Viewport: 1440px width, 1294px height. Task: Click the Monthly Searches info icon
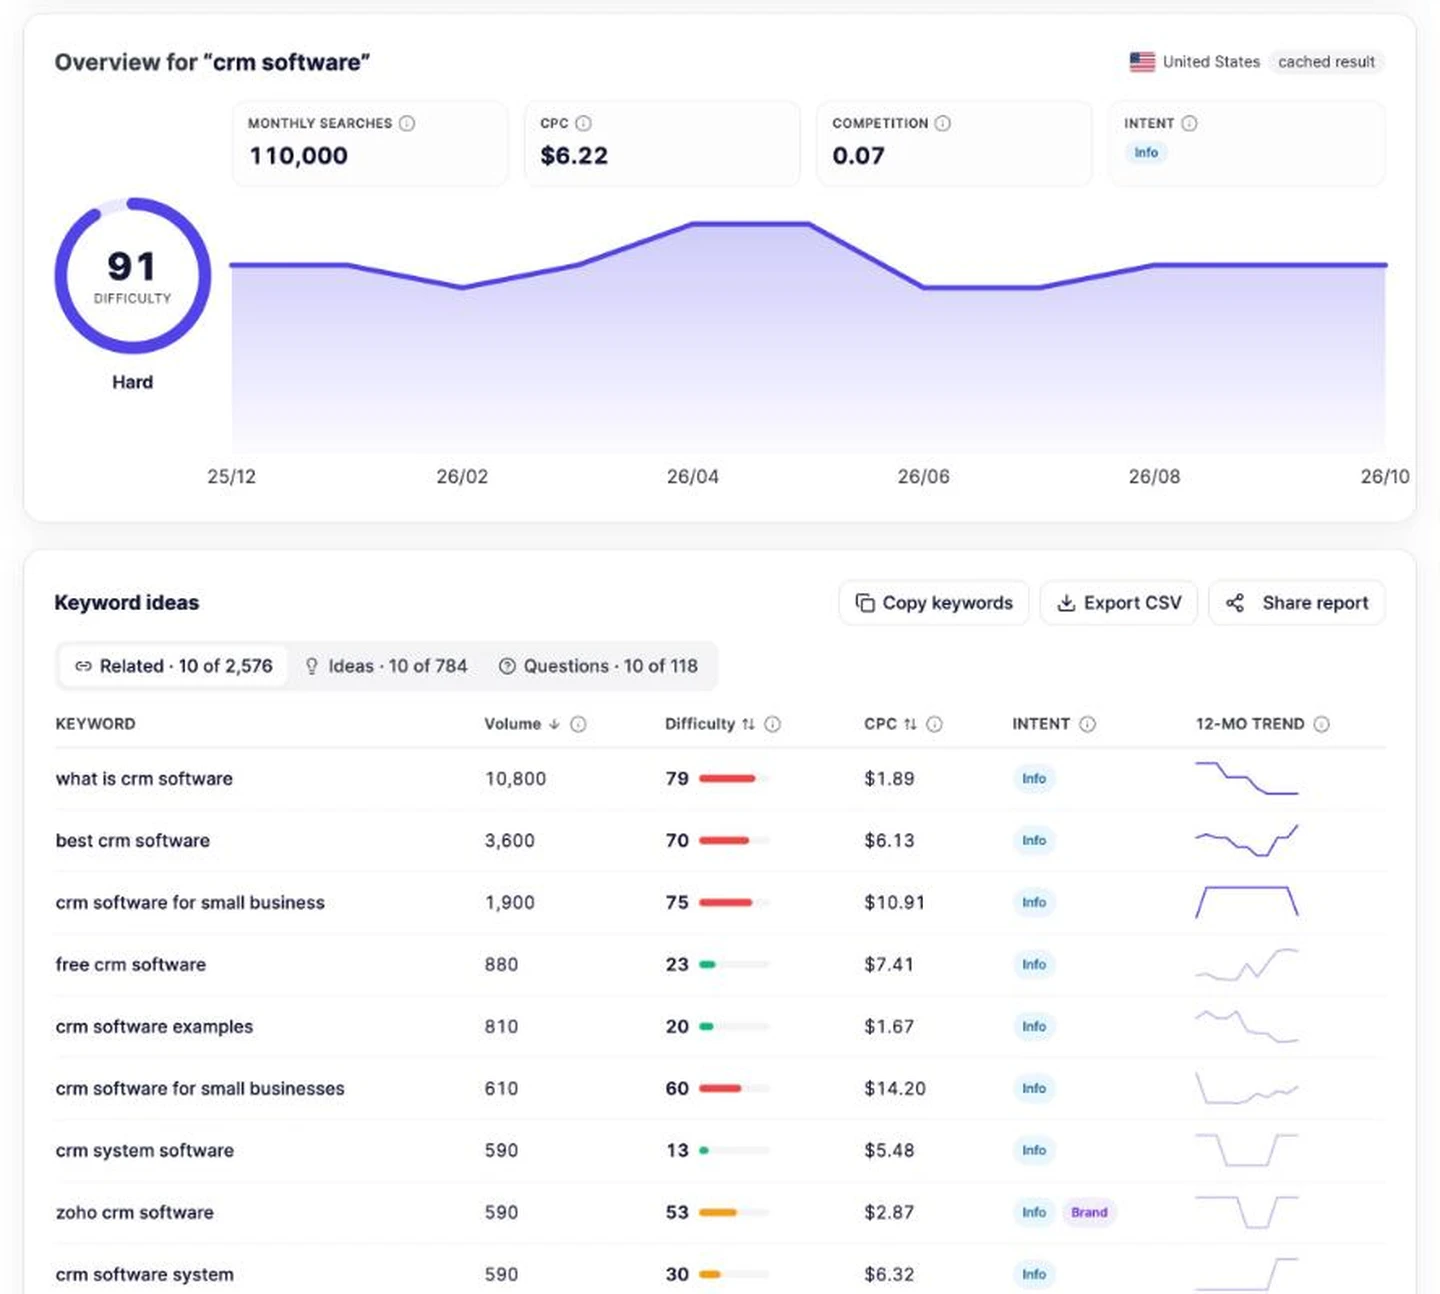coord(407,123)
